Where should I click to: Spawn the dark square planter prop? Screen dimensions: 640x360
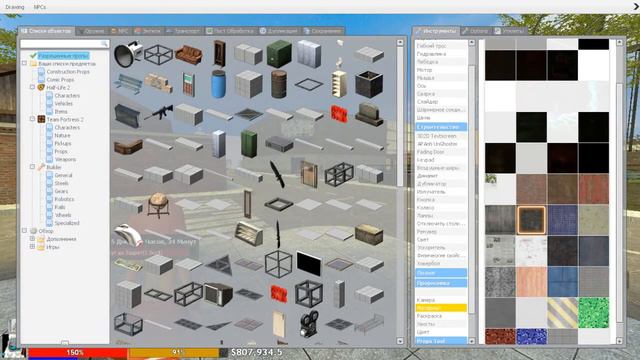click(x=369, y=84)
